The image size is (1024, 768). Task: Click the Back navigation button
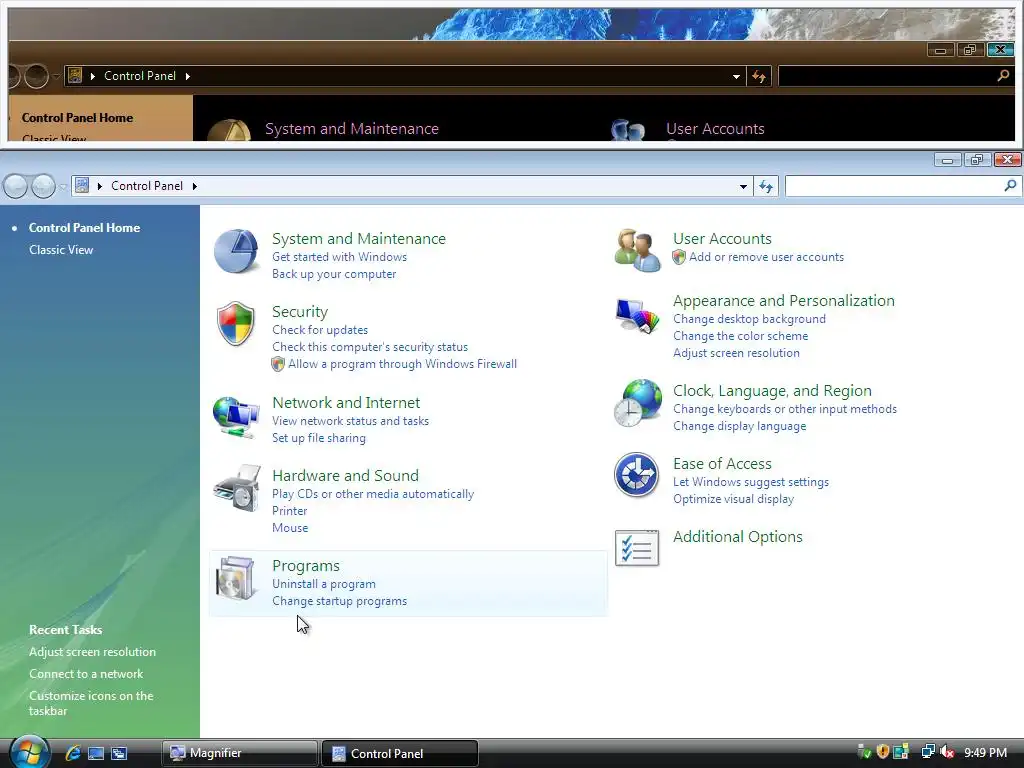tap(16, 187)
